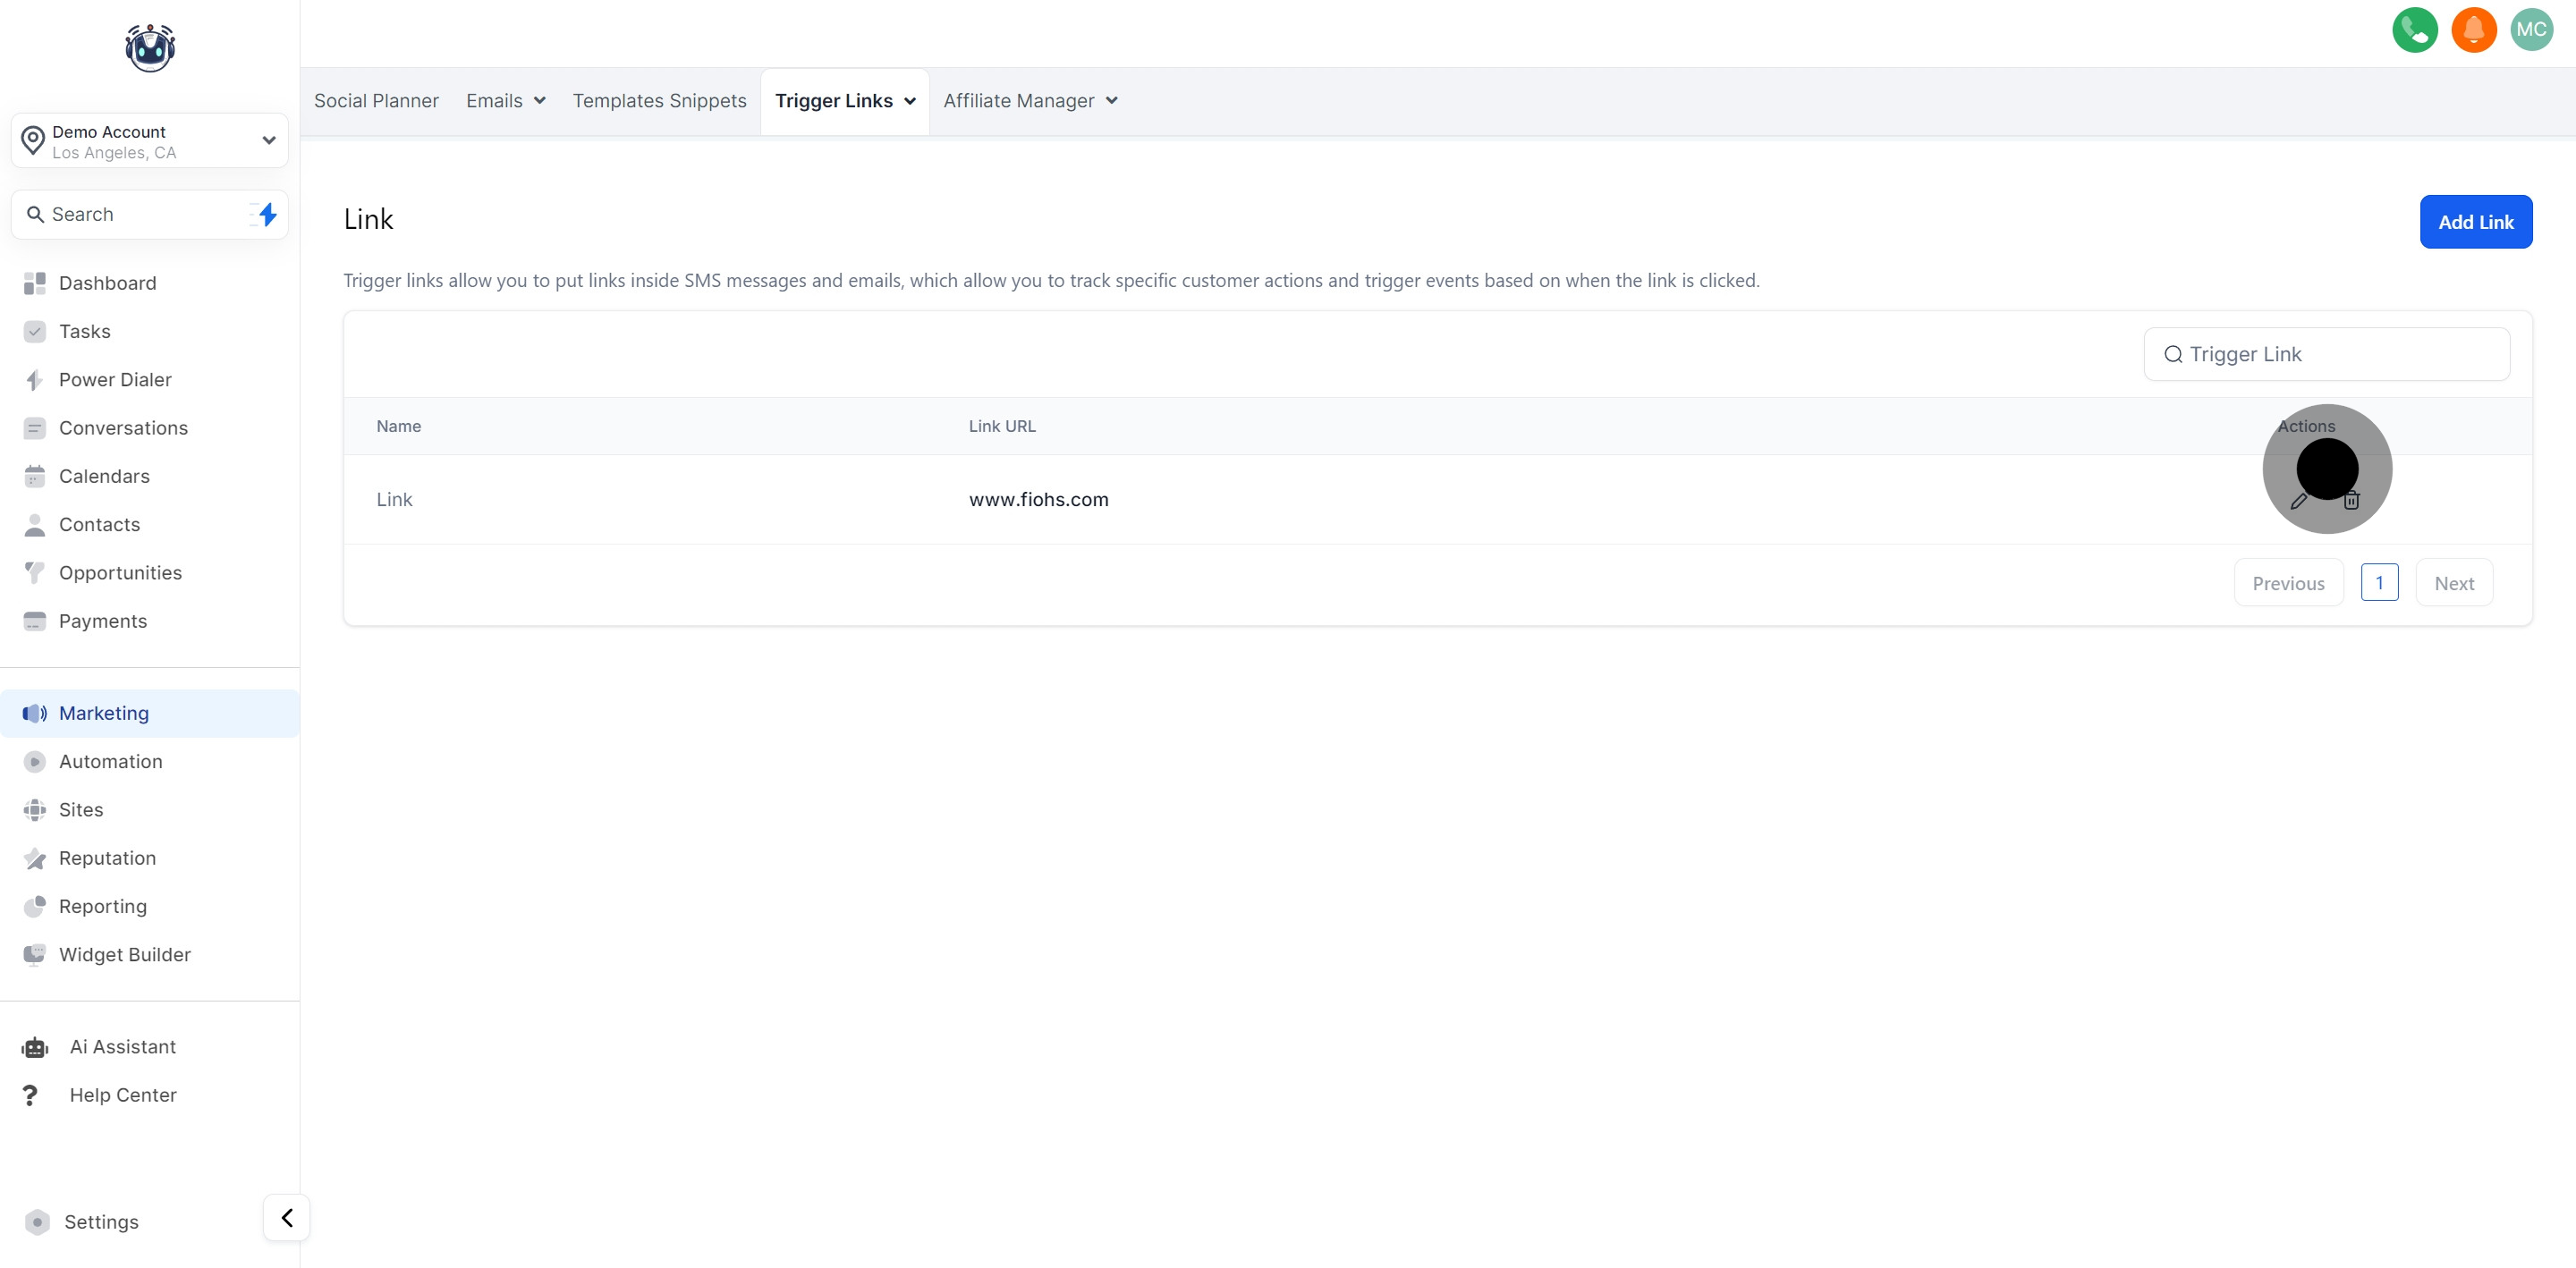The height and width of the screenshot is (1268, 2576).
Task: Expand the Emails dropdown menu
Action: point(505,101)
